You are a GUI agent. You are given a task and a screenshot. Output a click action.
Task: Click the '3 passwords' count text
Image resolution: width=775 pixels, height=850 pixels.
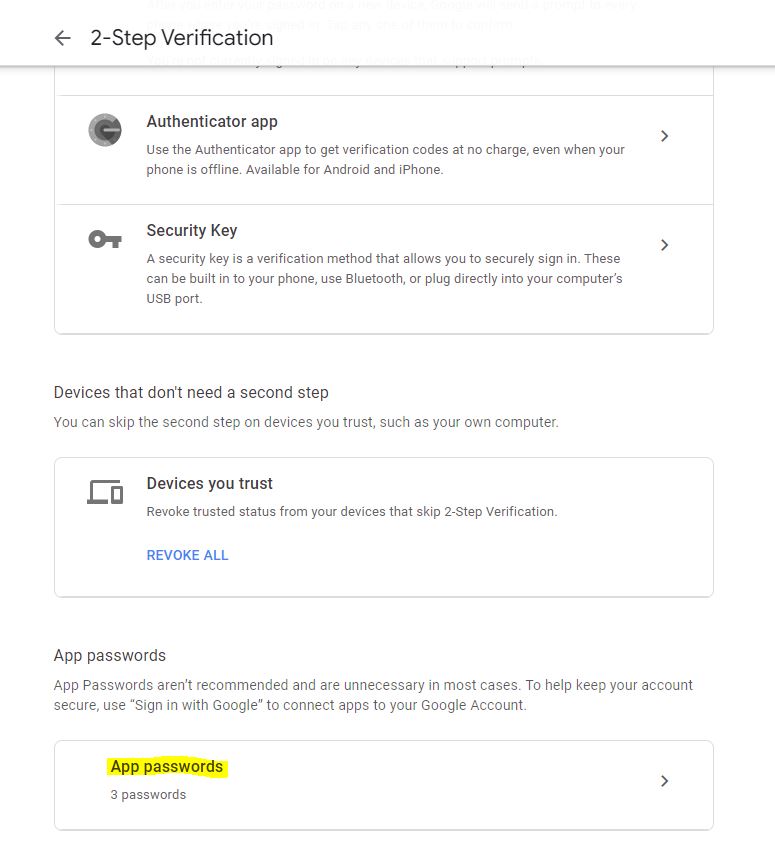tap(148, 795)
